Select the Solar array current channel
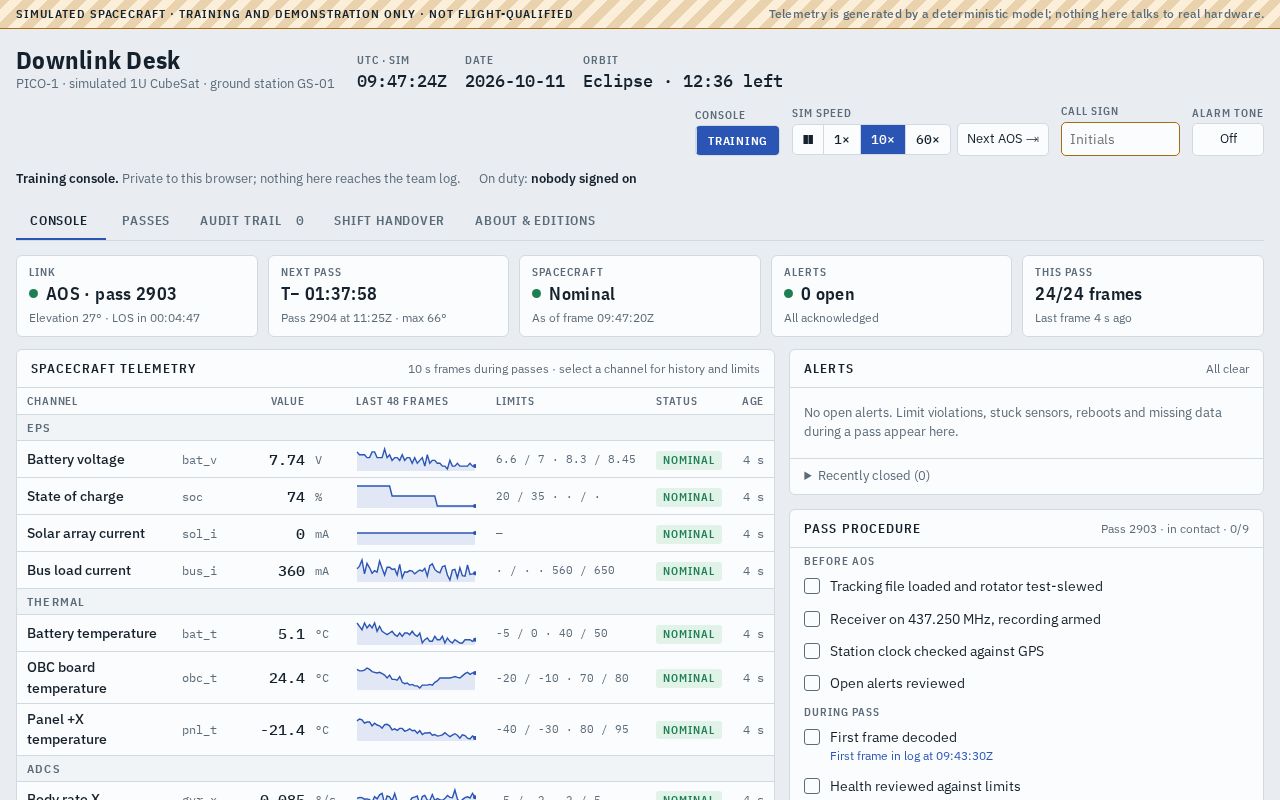The image size is (1280, 800). tap(395, 534)
